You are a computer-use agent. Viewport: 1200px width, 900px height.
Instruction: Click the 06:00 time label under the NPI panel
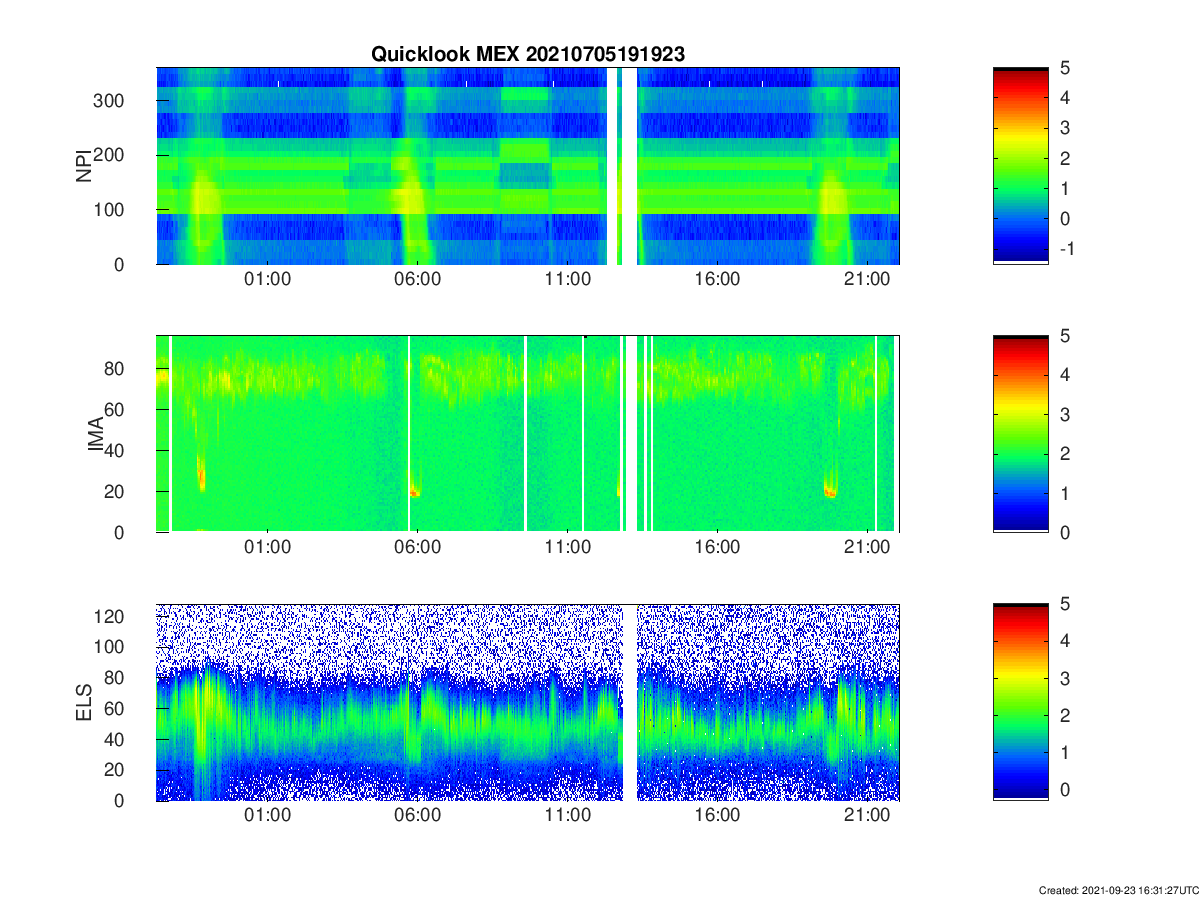pos(417,279)
